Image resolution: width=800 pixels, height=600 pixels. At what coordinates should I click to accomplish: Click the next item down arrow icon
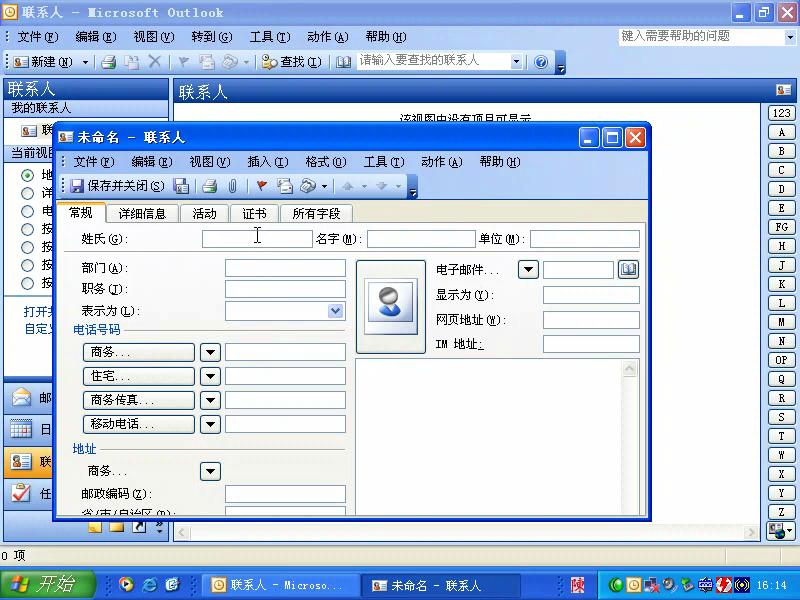click(x=381, y=186)
